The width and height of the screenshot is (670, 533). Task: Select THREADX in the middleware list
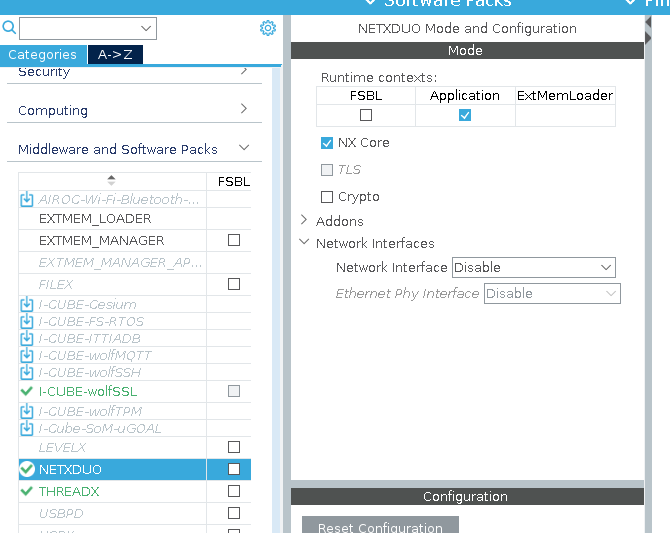coord(69,492)
